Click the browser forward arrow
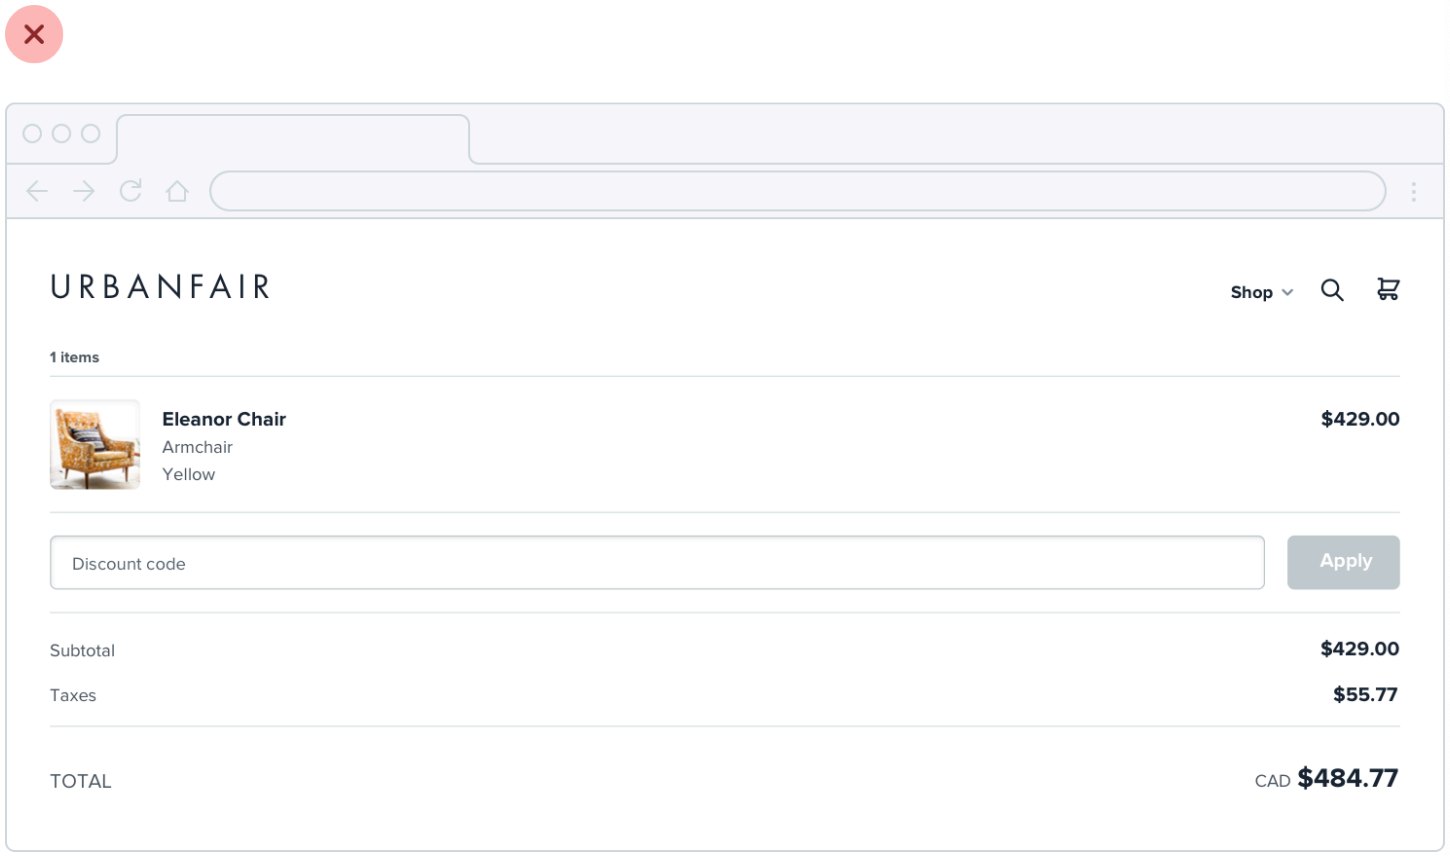Image resolution: width=1450 pixels, height=856 pixels. pos(84,191)
